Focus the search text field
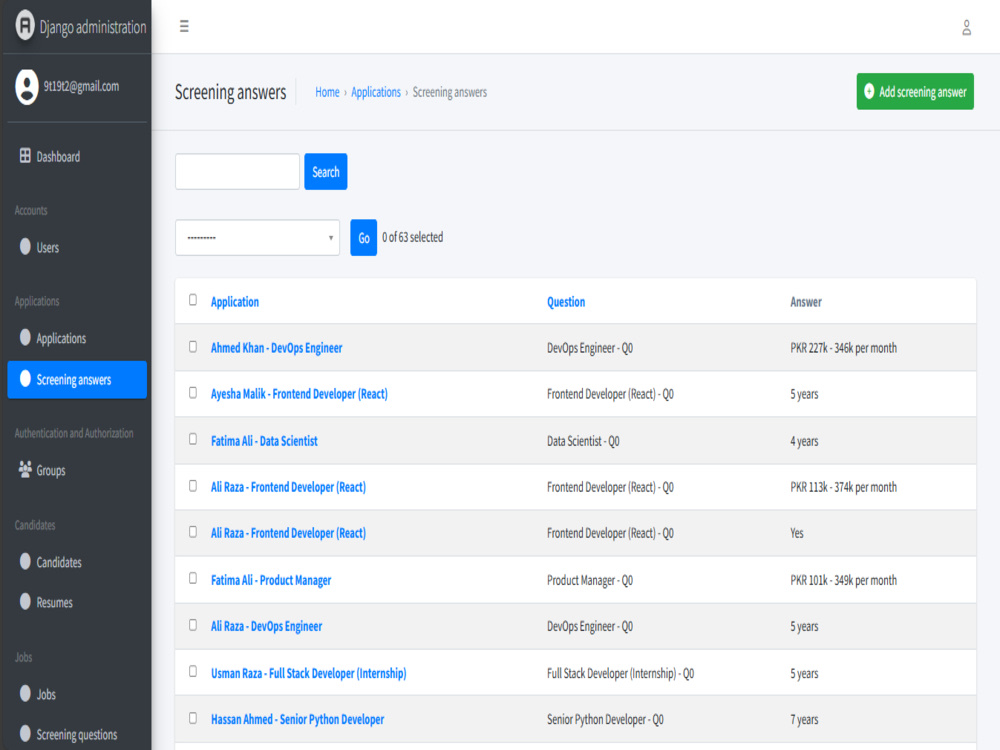The image size is (1000, 750). [x=237, y=172]
